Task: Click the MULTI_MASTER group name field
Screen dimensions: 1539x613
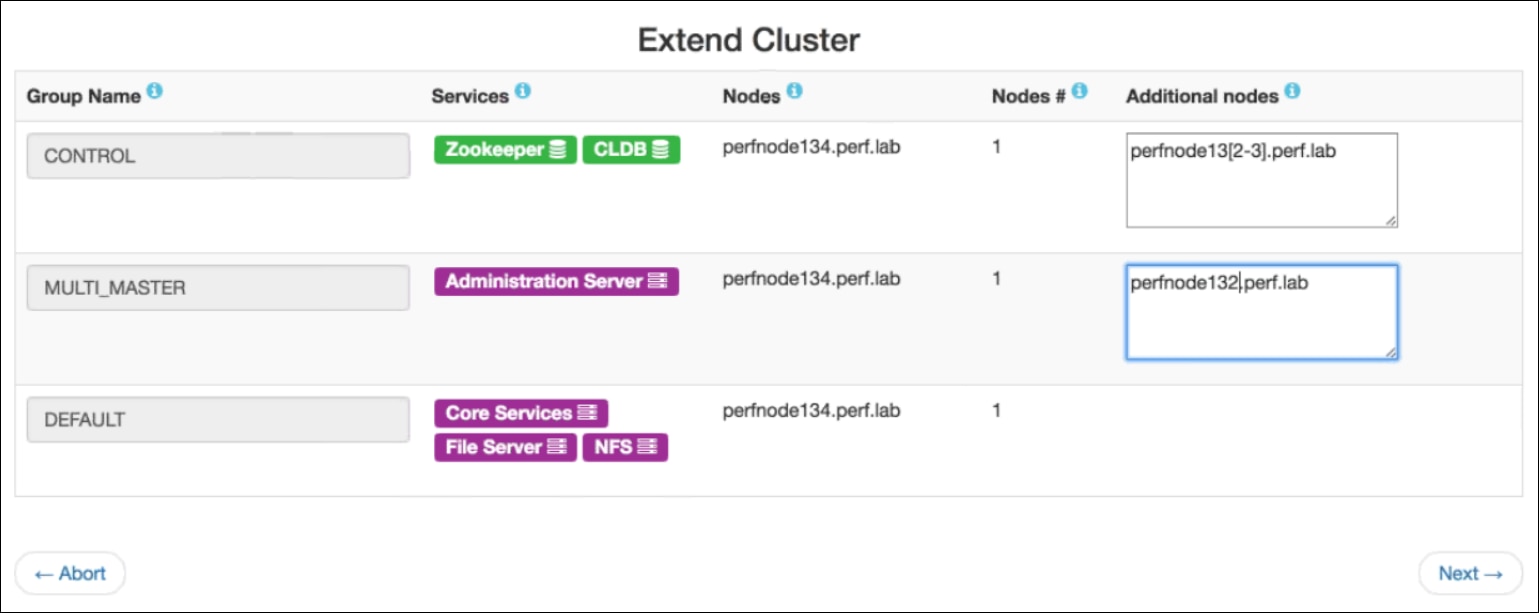Action: pos(218,288)
